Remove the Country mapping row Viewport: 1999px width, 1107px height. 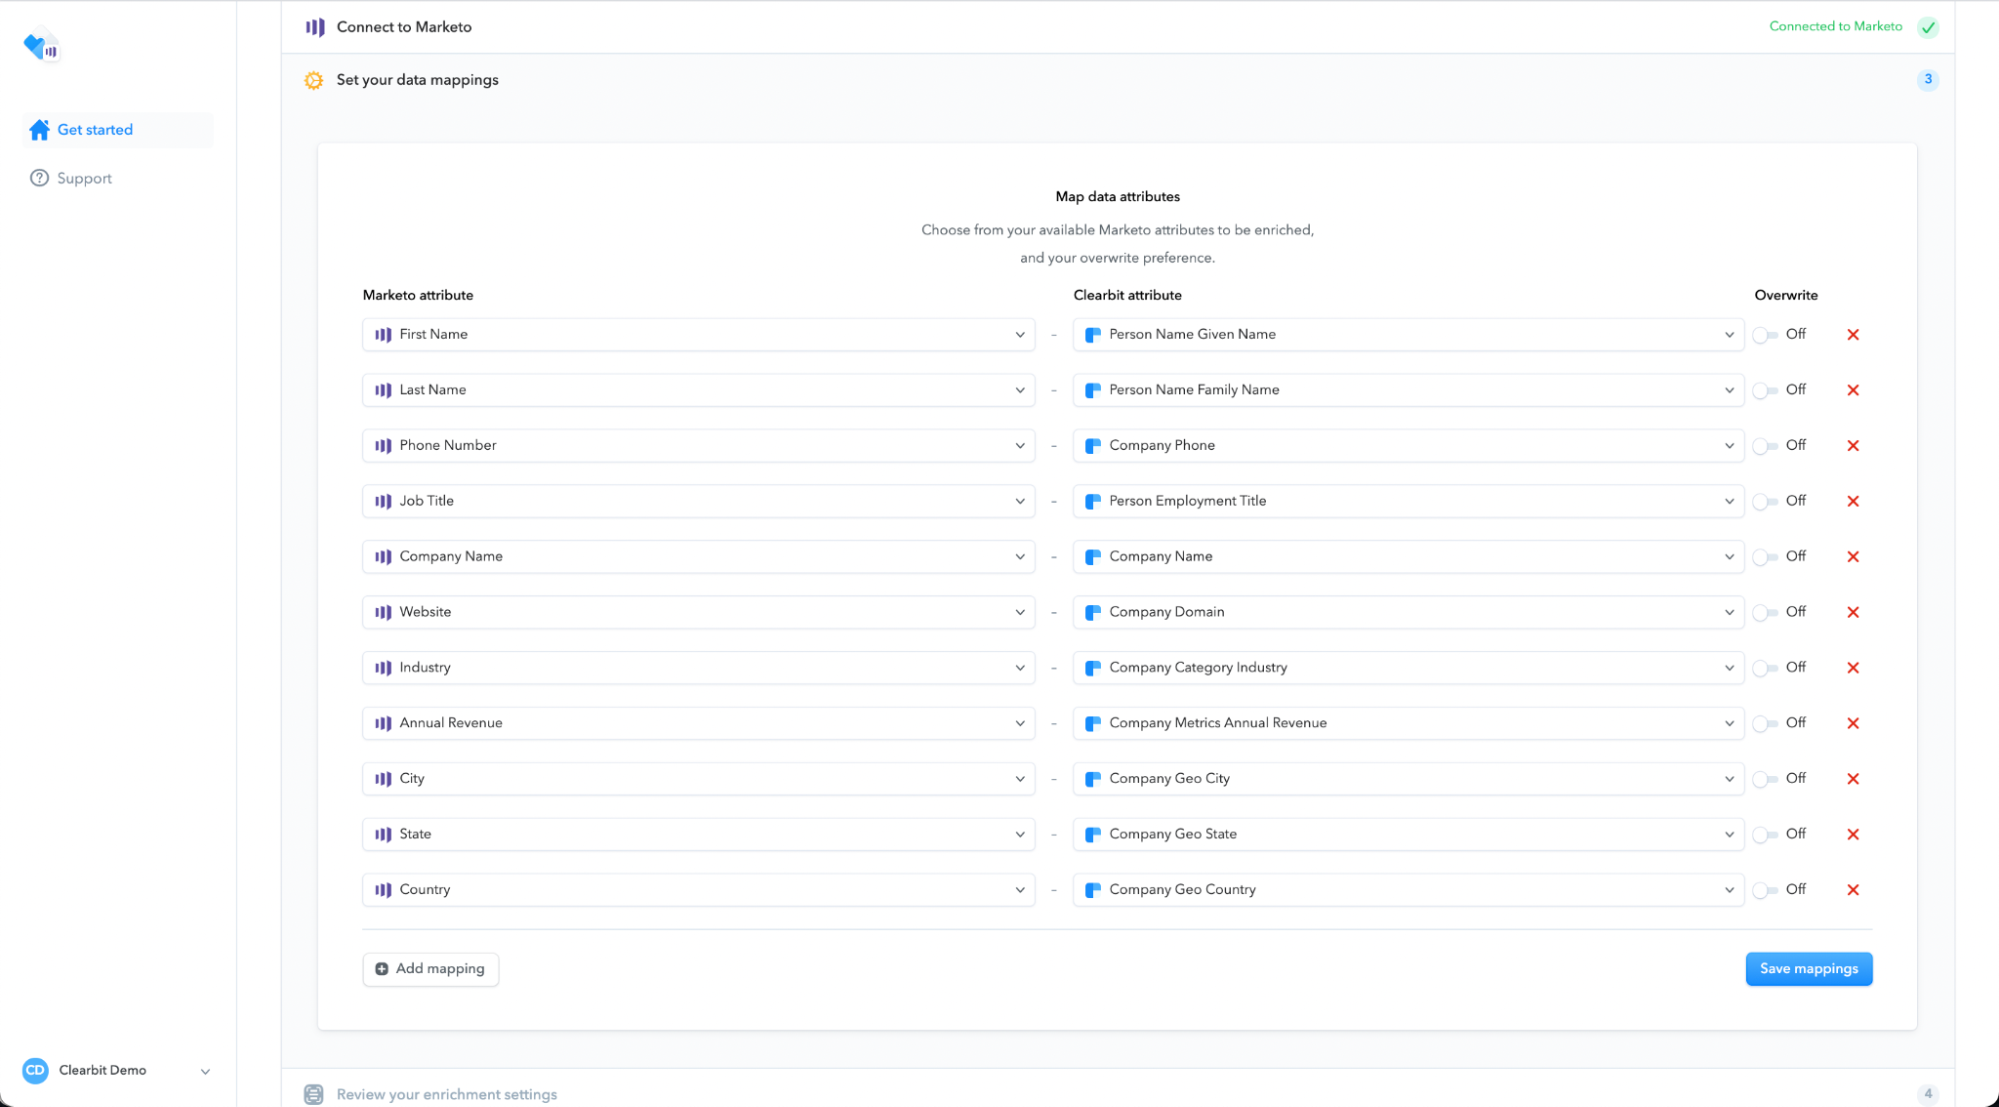coord(1853,890)
